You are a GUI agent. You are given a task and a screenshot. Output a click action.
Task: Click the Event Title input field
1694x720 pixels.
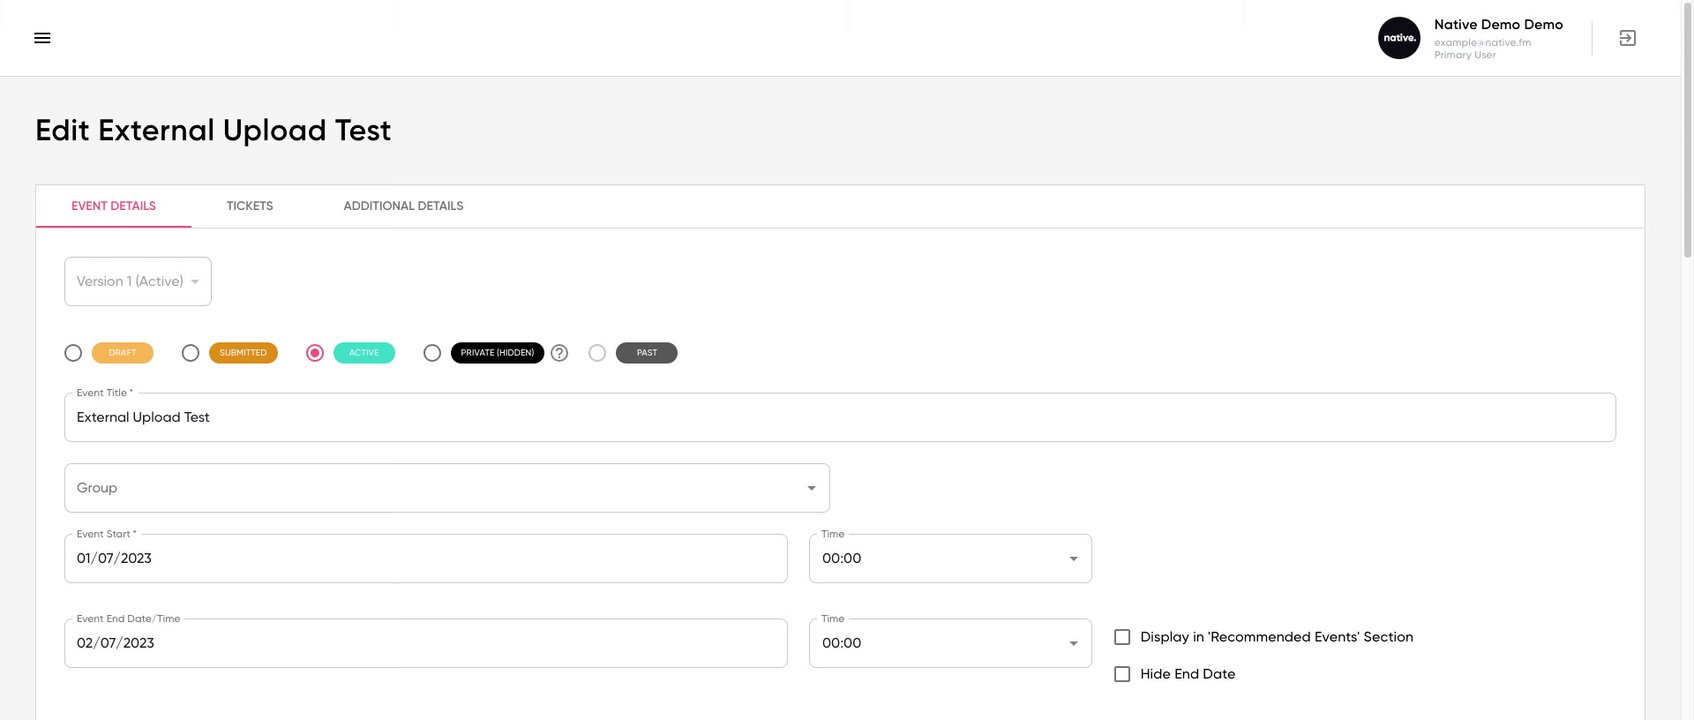(840, 418)
